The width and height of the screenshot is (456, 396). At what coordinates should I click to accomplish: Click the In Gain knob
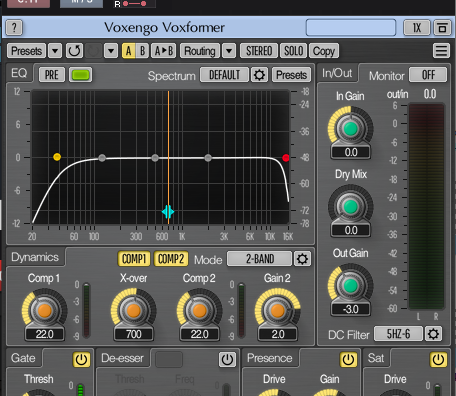pos(350,128)
